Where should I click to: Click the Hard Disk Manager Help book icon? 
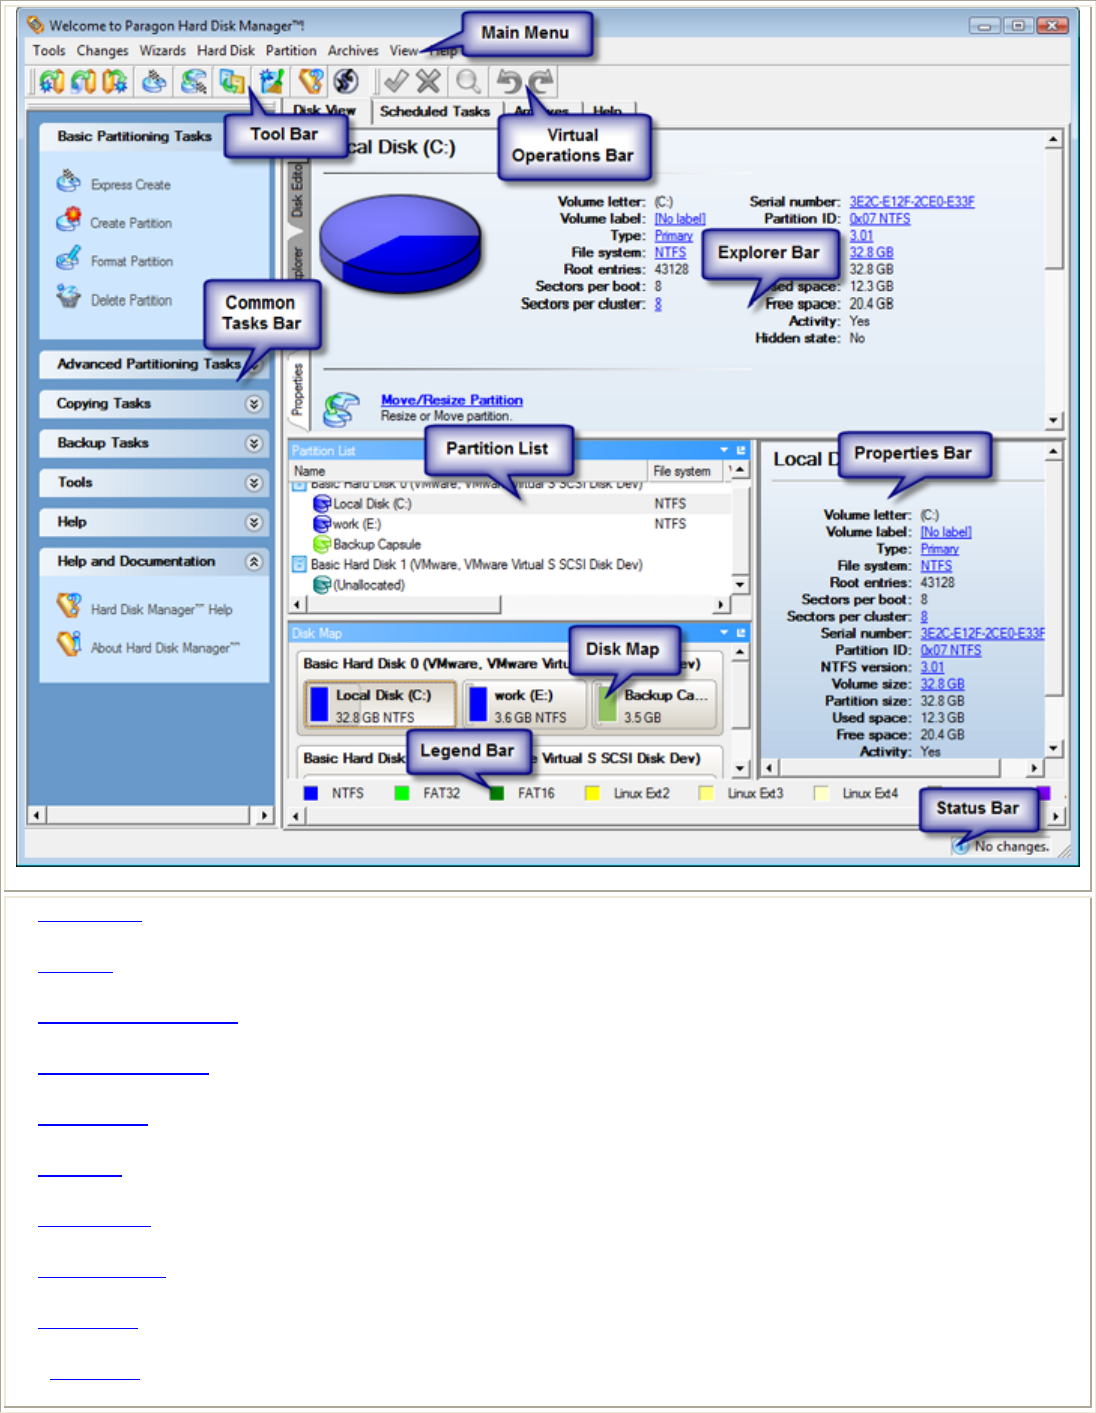pyautogui.click(x=69, y=606)
